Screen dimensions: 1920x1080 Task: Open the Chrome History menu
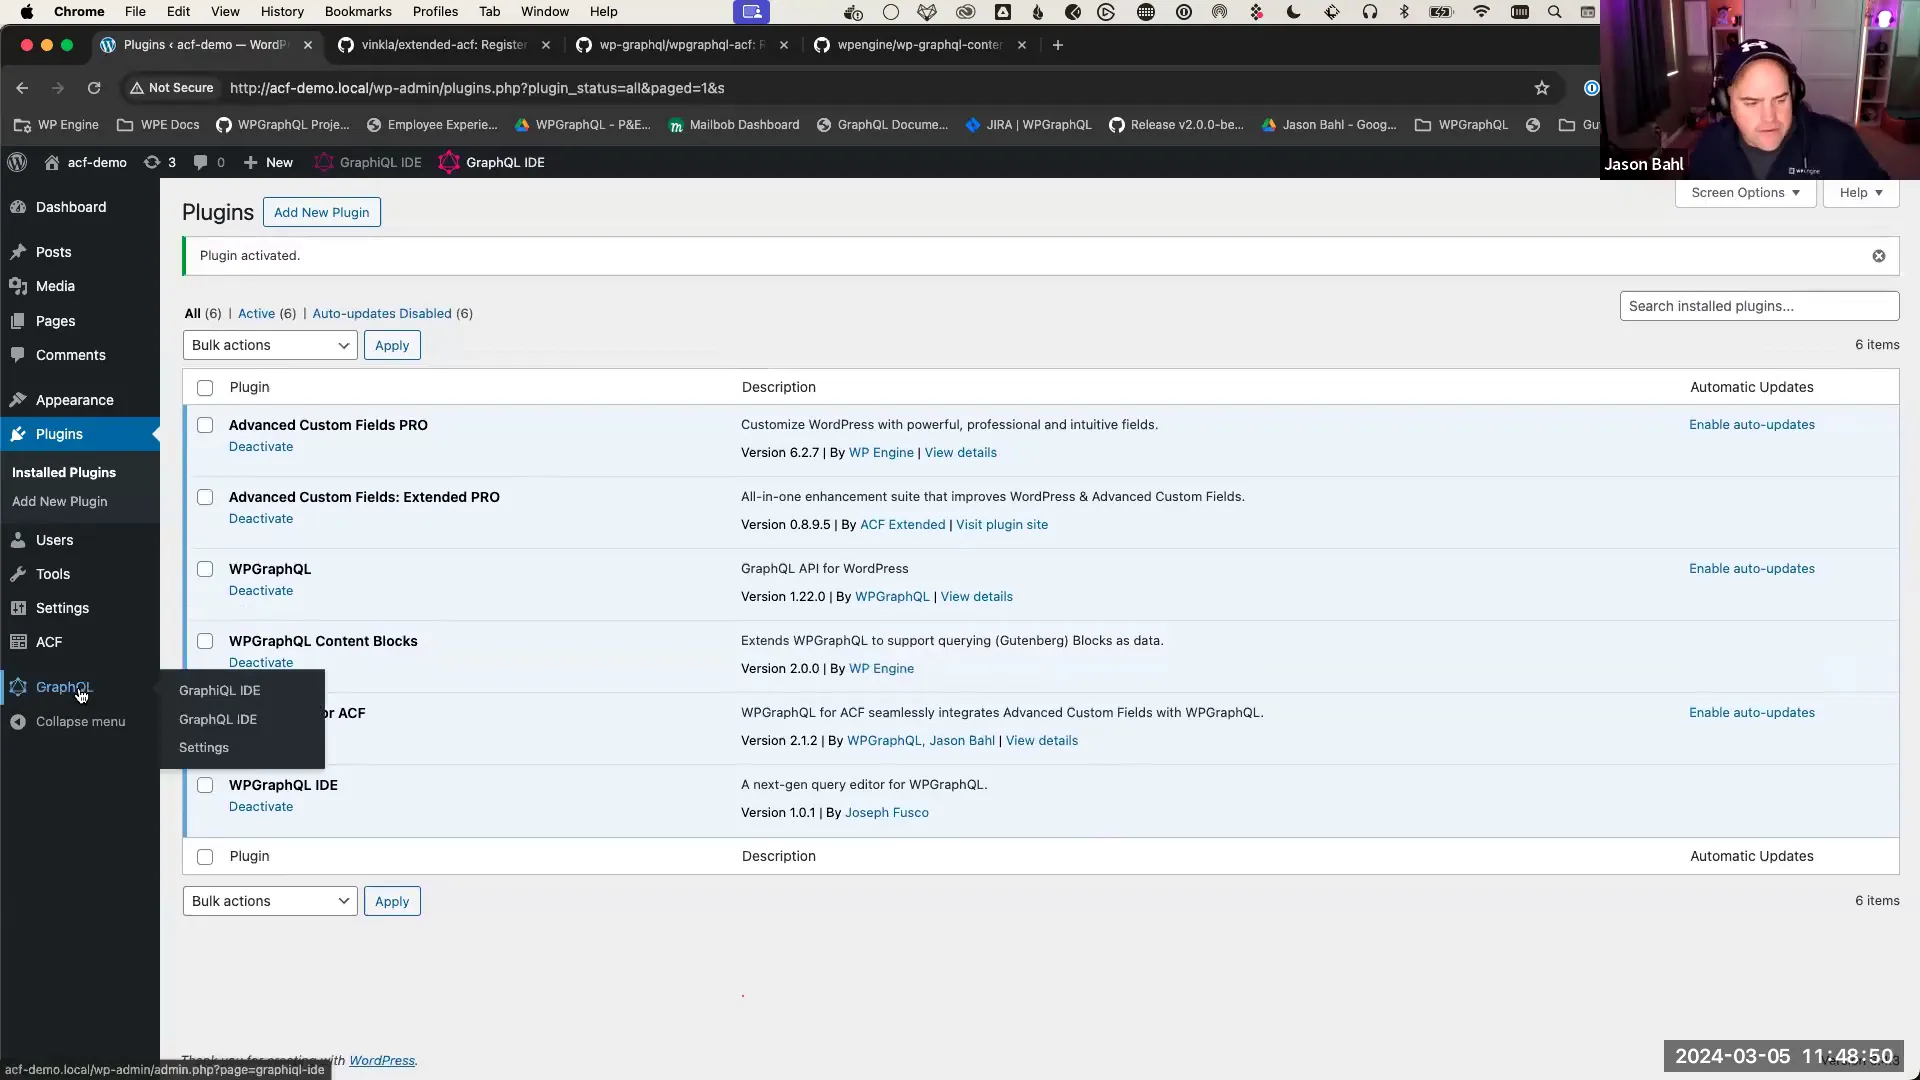pyautogui.click(x=282, y=12)
